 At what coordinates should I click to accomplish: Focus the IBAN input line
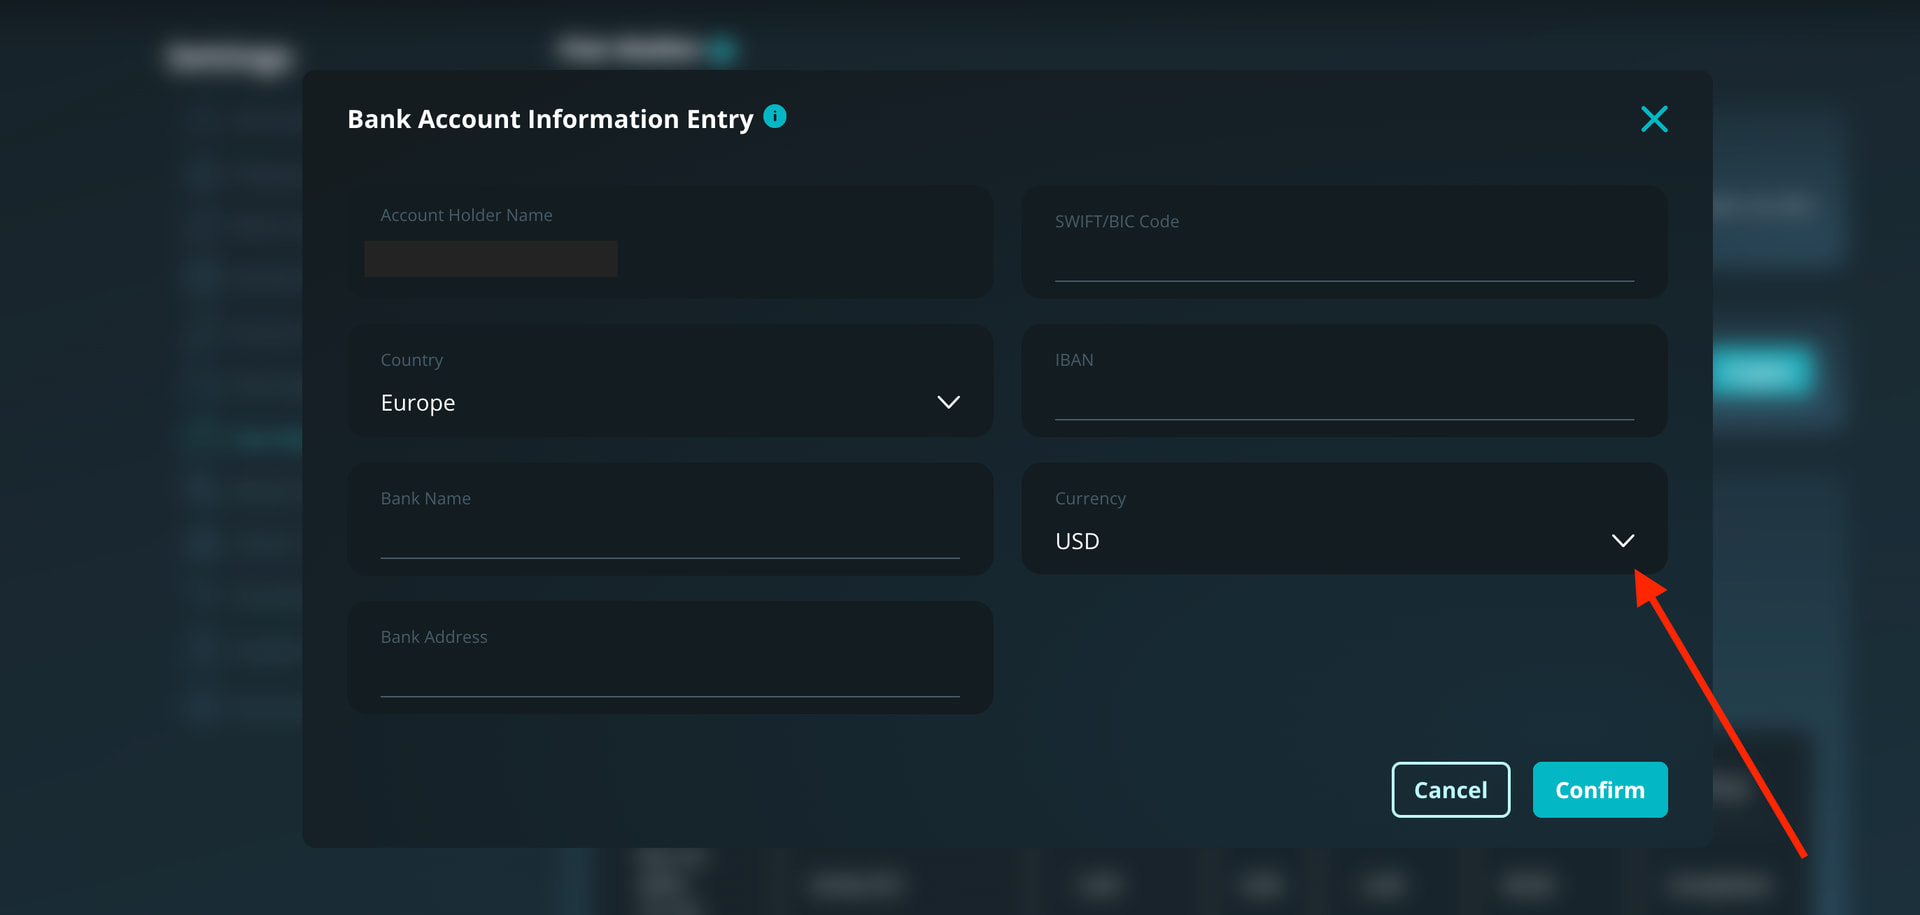pos(1343,402)
